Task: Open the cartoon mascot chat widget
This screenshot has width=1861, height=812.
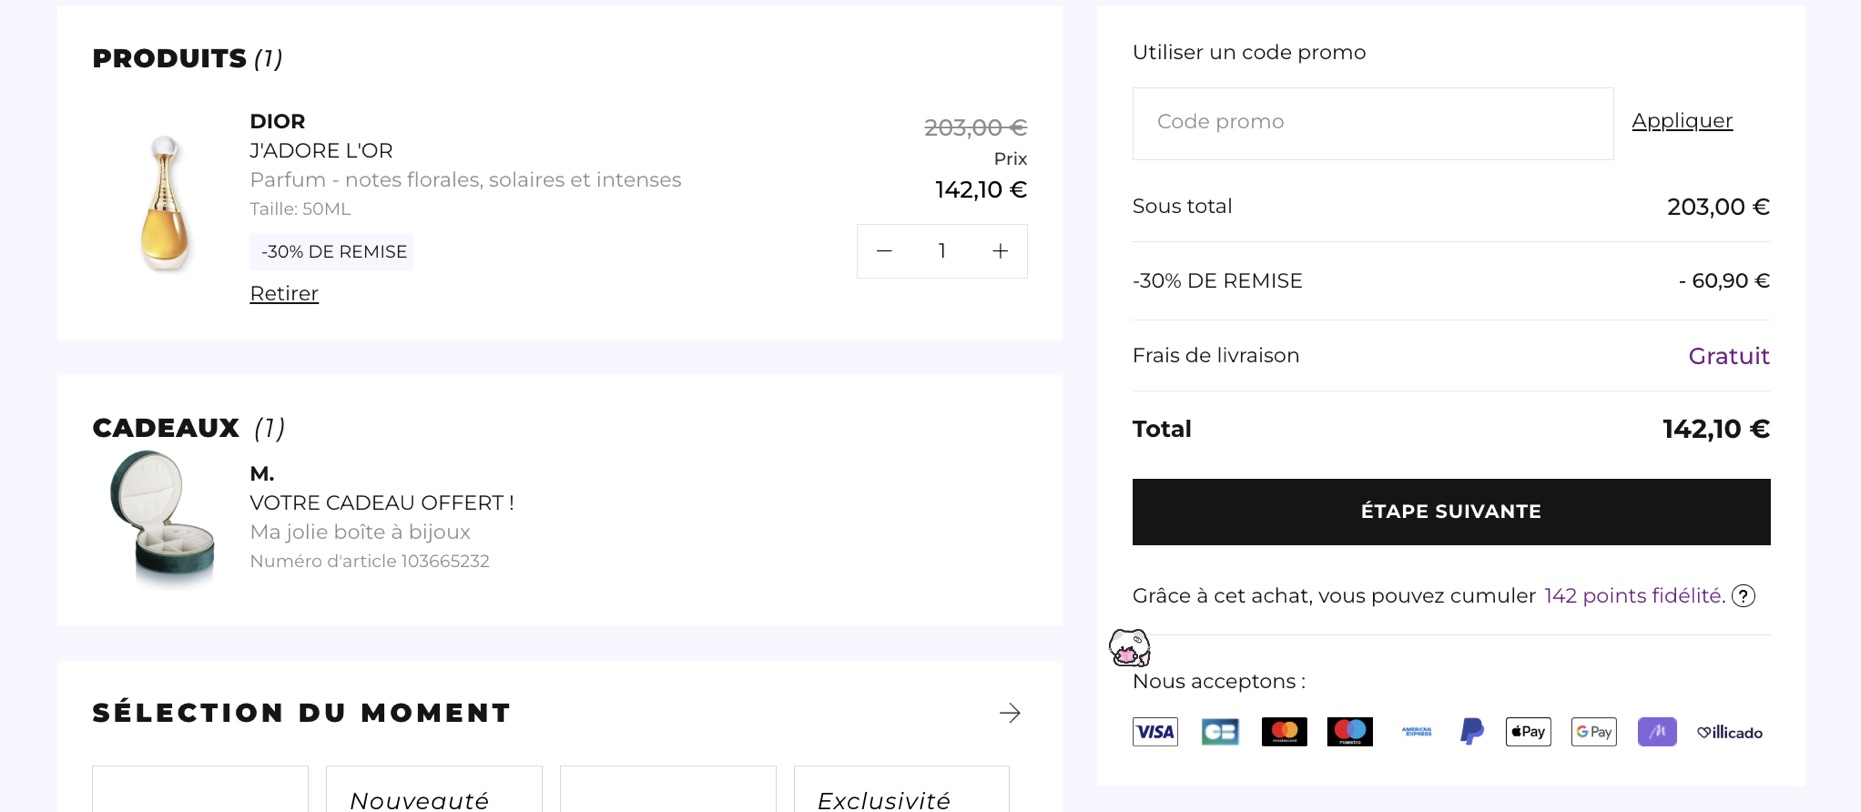Action: [1130, 648]
